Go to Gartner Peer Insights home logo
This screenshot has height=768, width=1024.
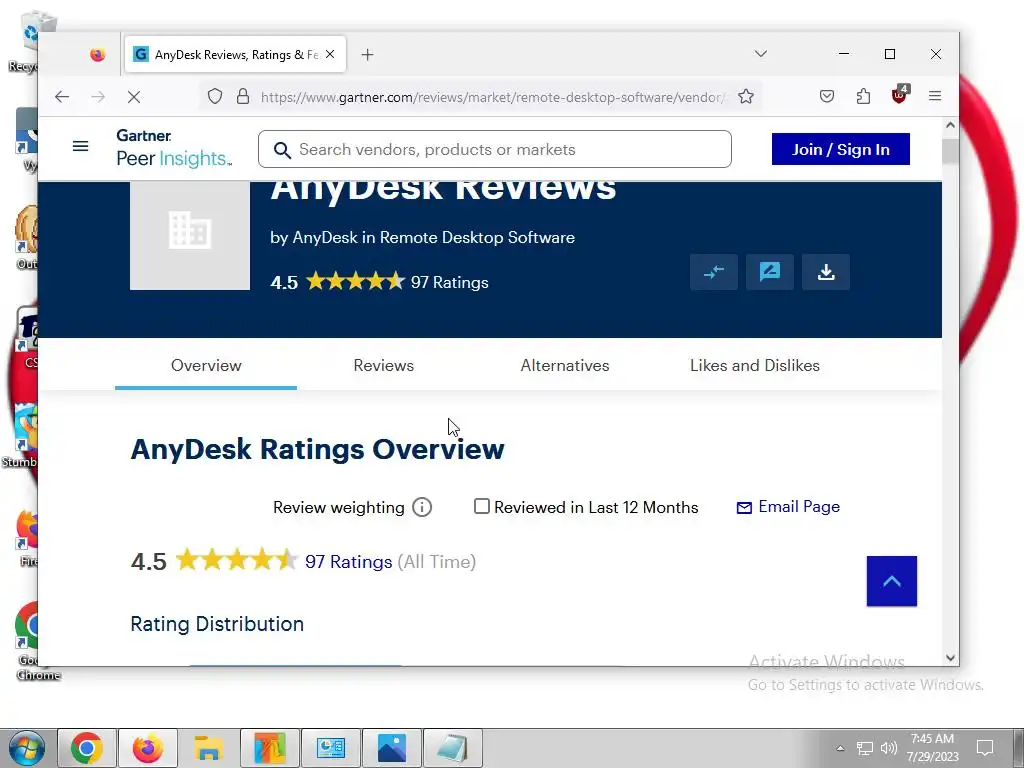pyautogui.click(x=174, y=148)
